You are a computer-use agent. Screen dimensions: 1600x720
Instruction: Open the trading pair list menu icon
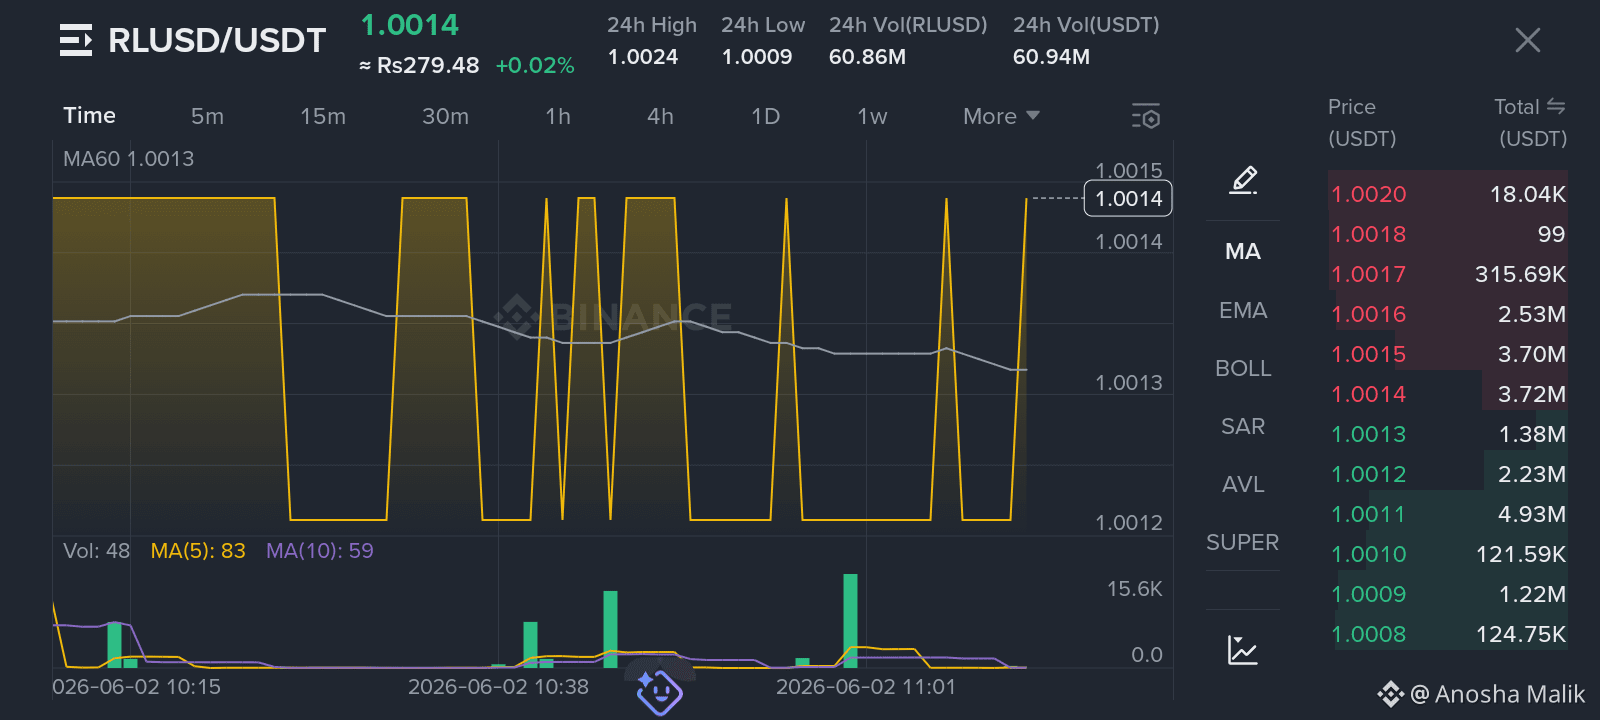(x=76, y=40)
